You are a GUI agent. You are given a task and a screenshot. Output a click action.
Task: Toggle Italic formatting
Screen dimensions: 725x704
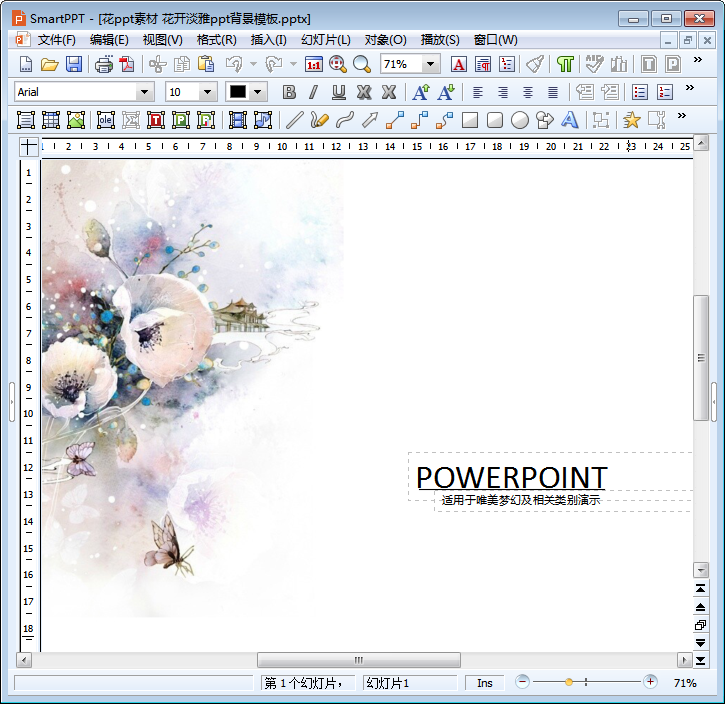point(313,92)
